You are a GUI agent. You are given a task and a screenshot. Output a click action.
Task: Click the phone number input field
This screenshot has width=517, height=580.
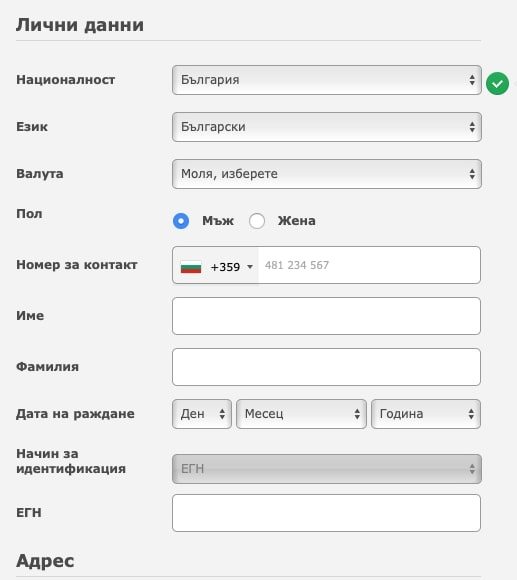[x=369, y=265]
